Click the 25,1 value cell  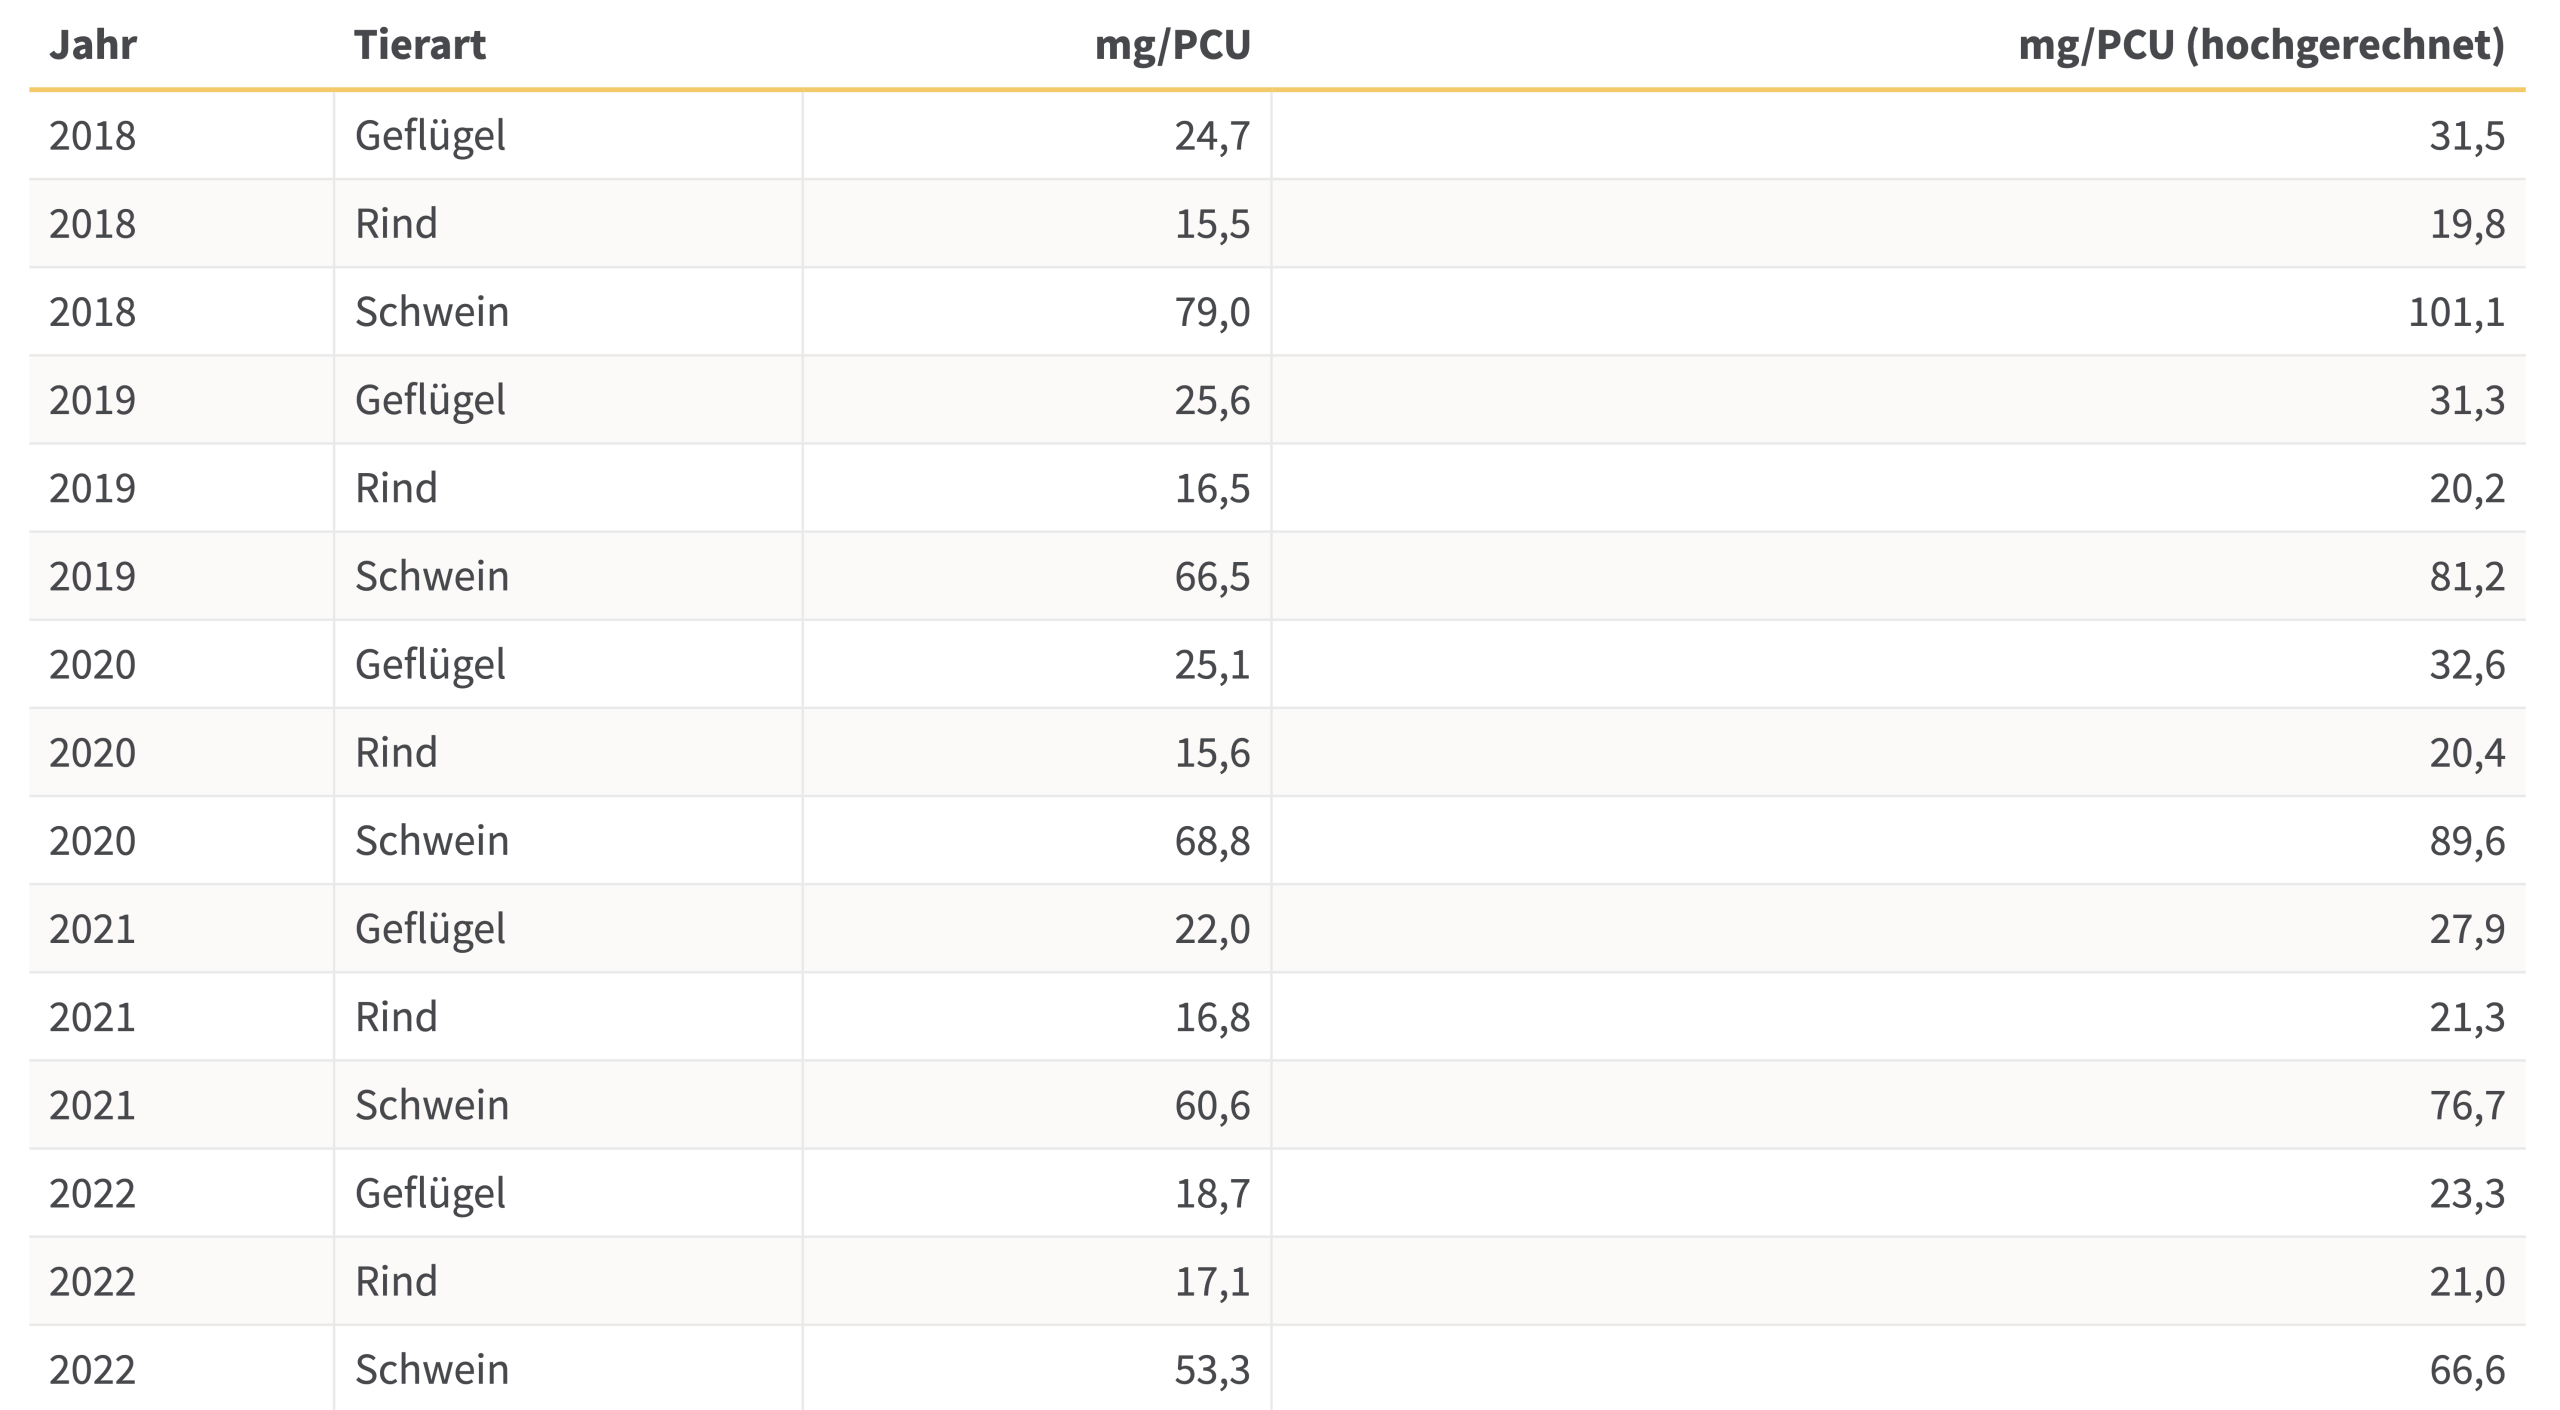pyautogui.click(x=1211, y=664)
